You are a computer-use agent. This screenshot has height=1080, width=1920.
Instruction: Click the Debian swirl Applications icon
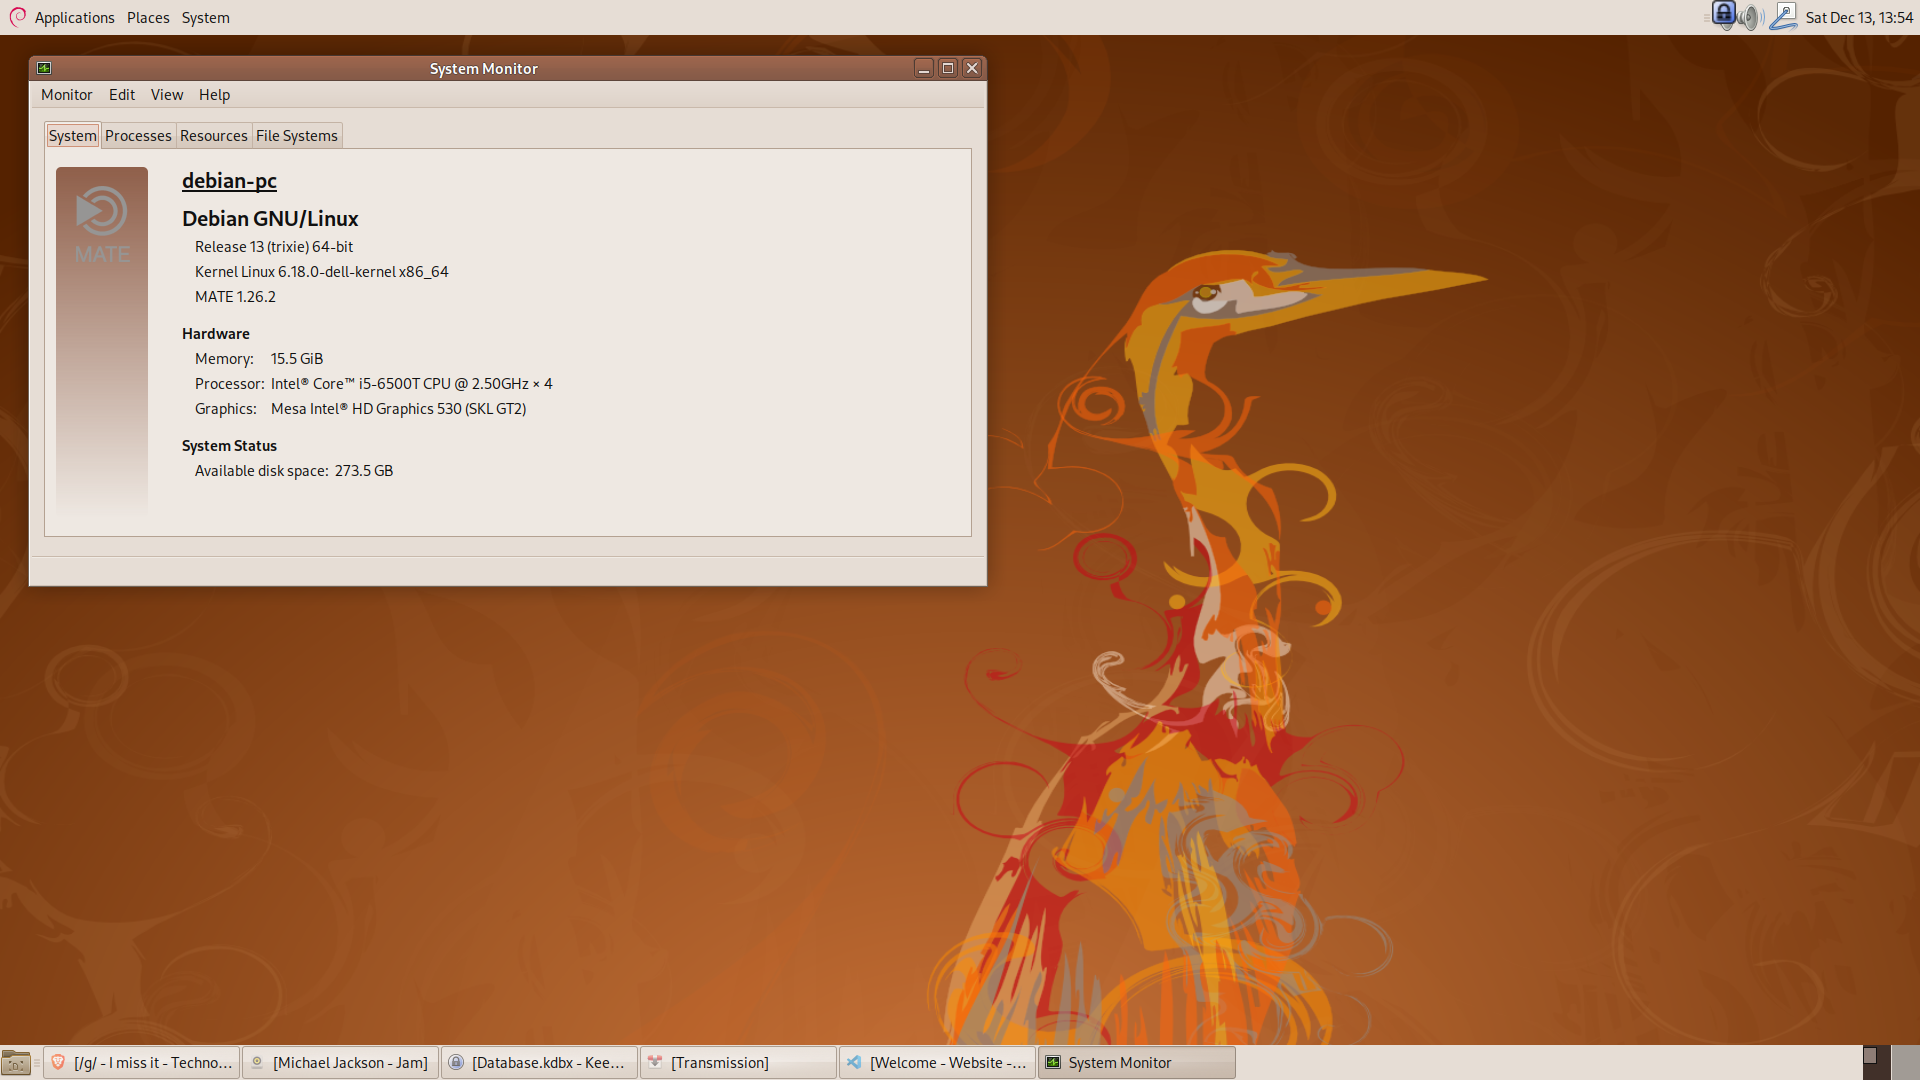(17, 17)
